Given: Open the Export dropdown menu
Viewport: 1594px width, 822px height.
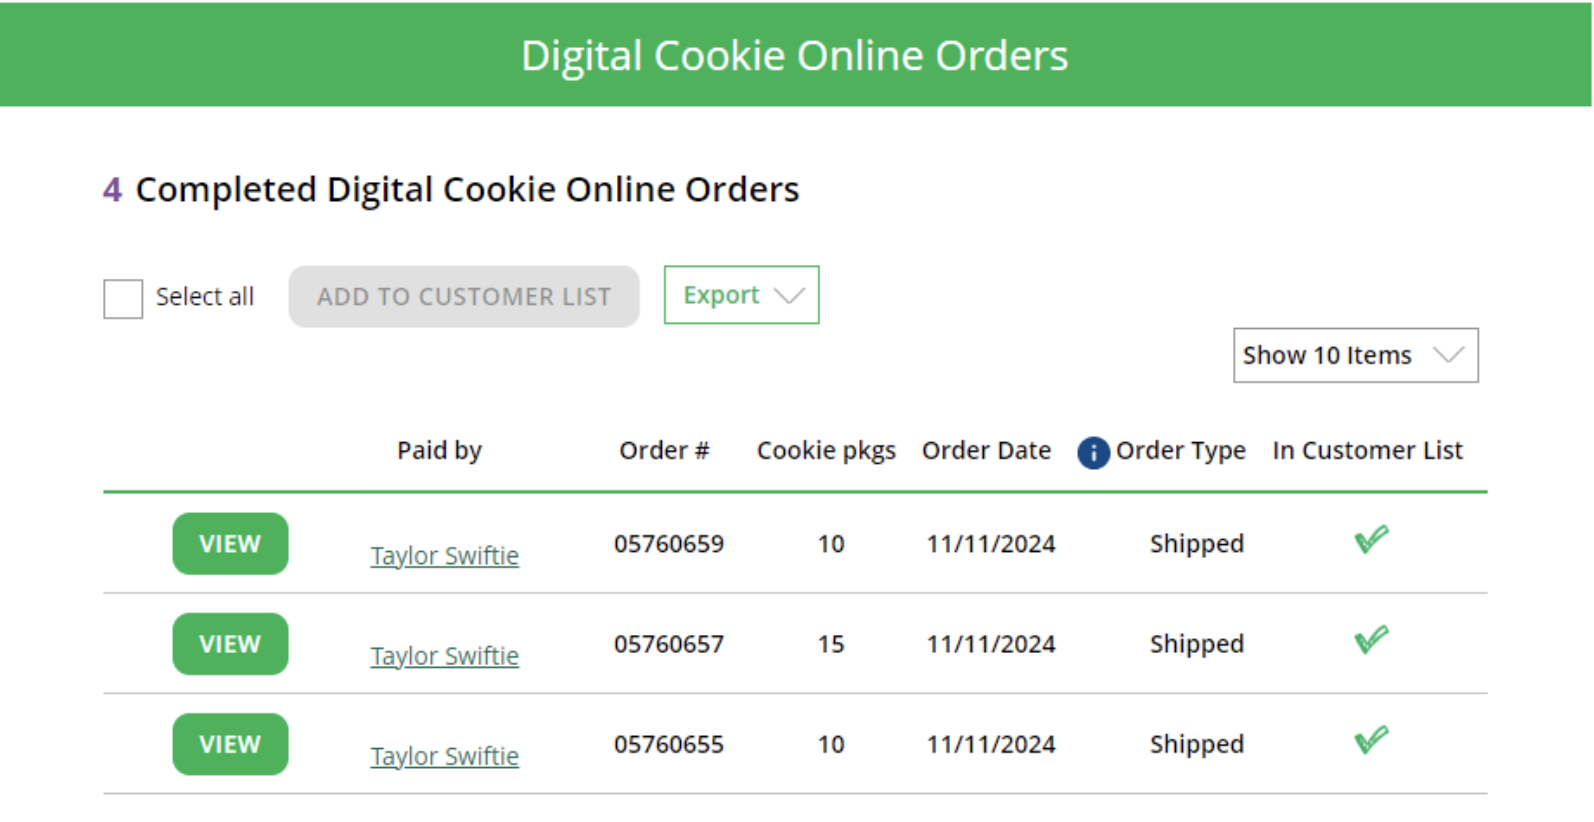Looking at the screenshot, I should (741, 295).
